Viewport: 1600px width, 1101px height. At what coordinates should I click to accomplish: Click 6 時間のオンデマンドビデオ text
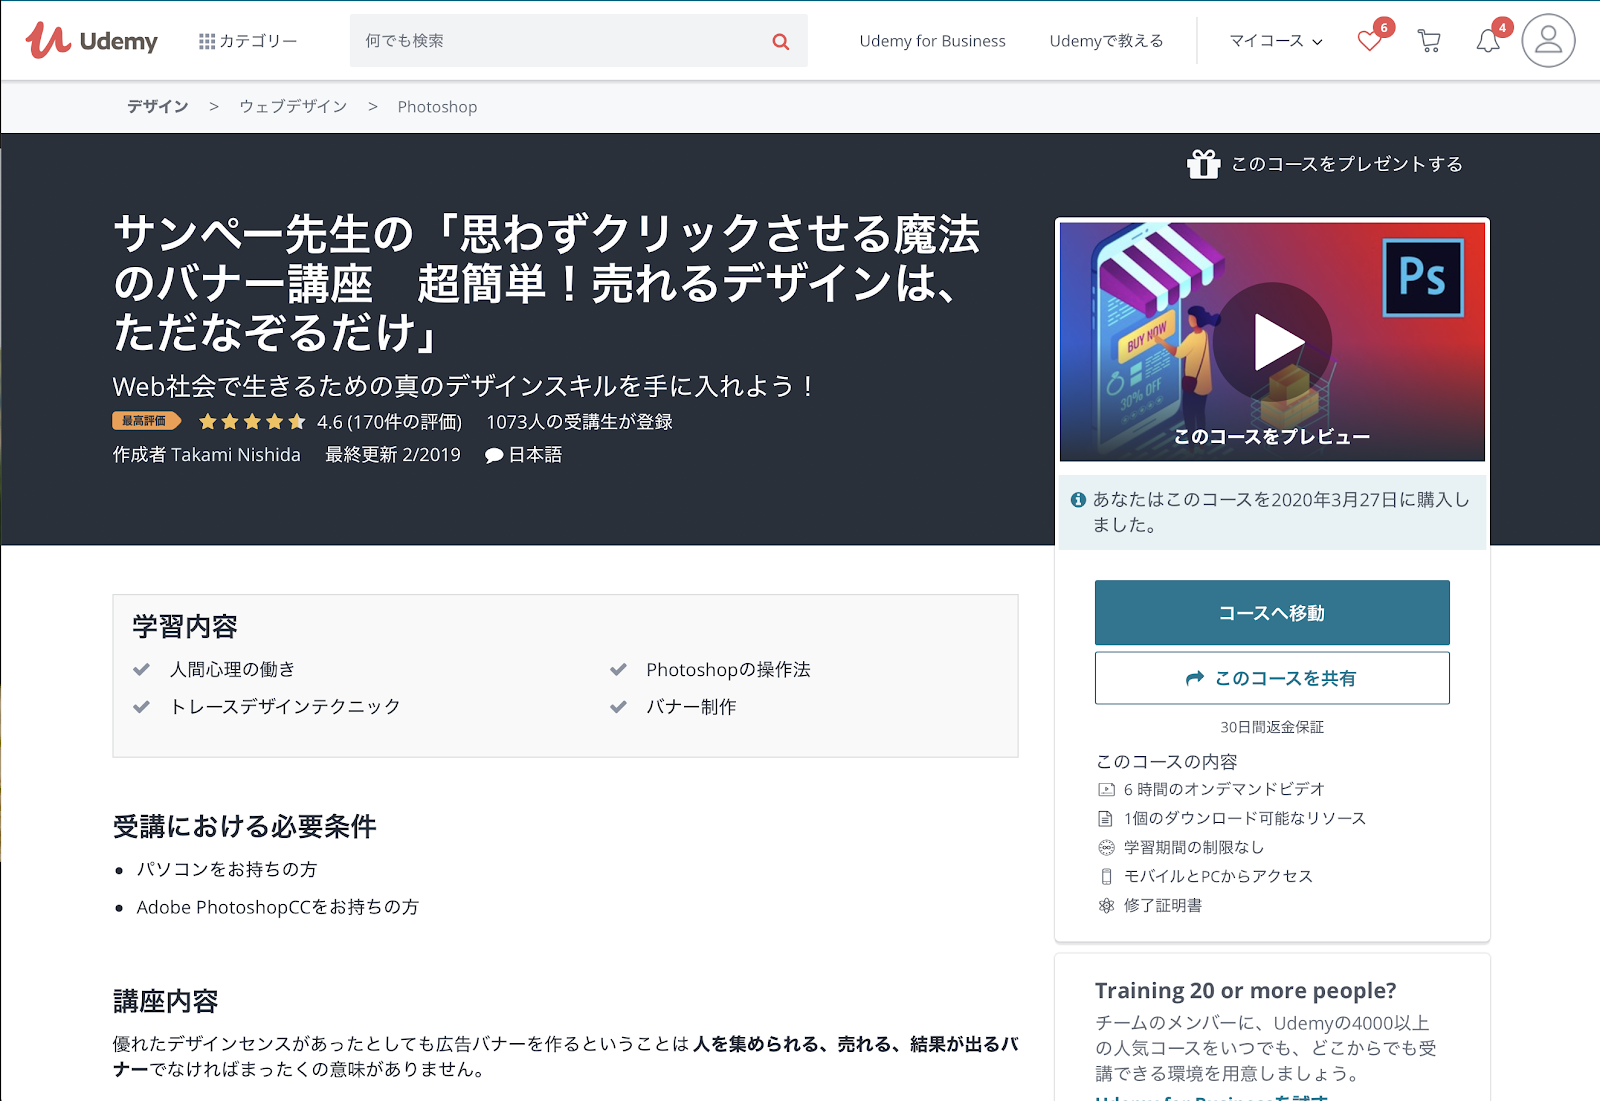coord(1224,790)
